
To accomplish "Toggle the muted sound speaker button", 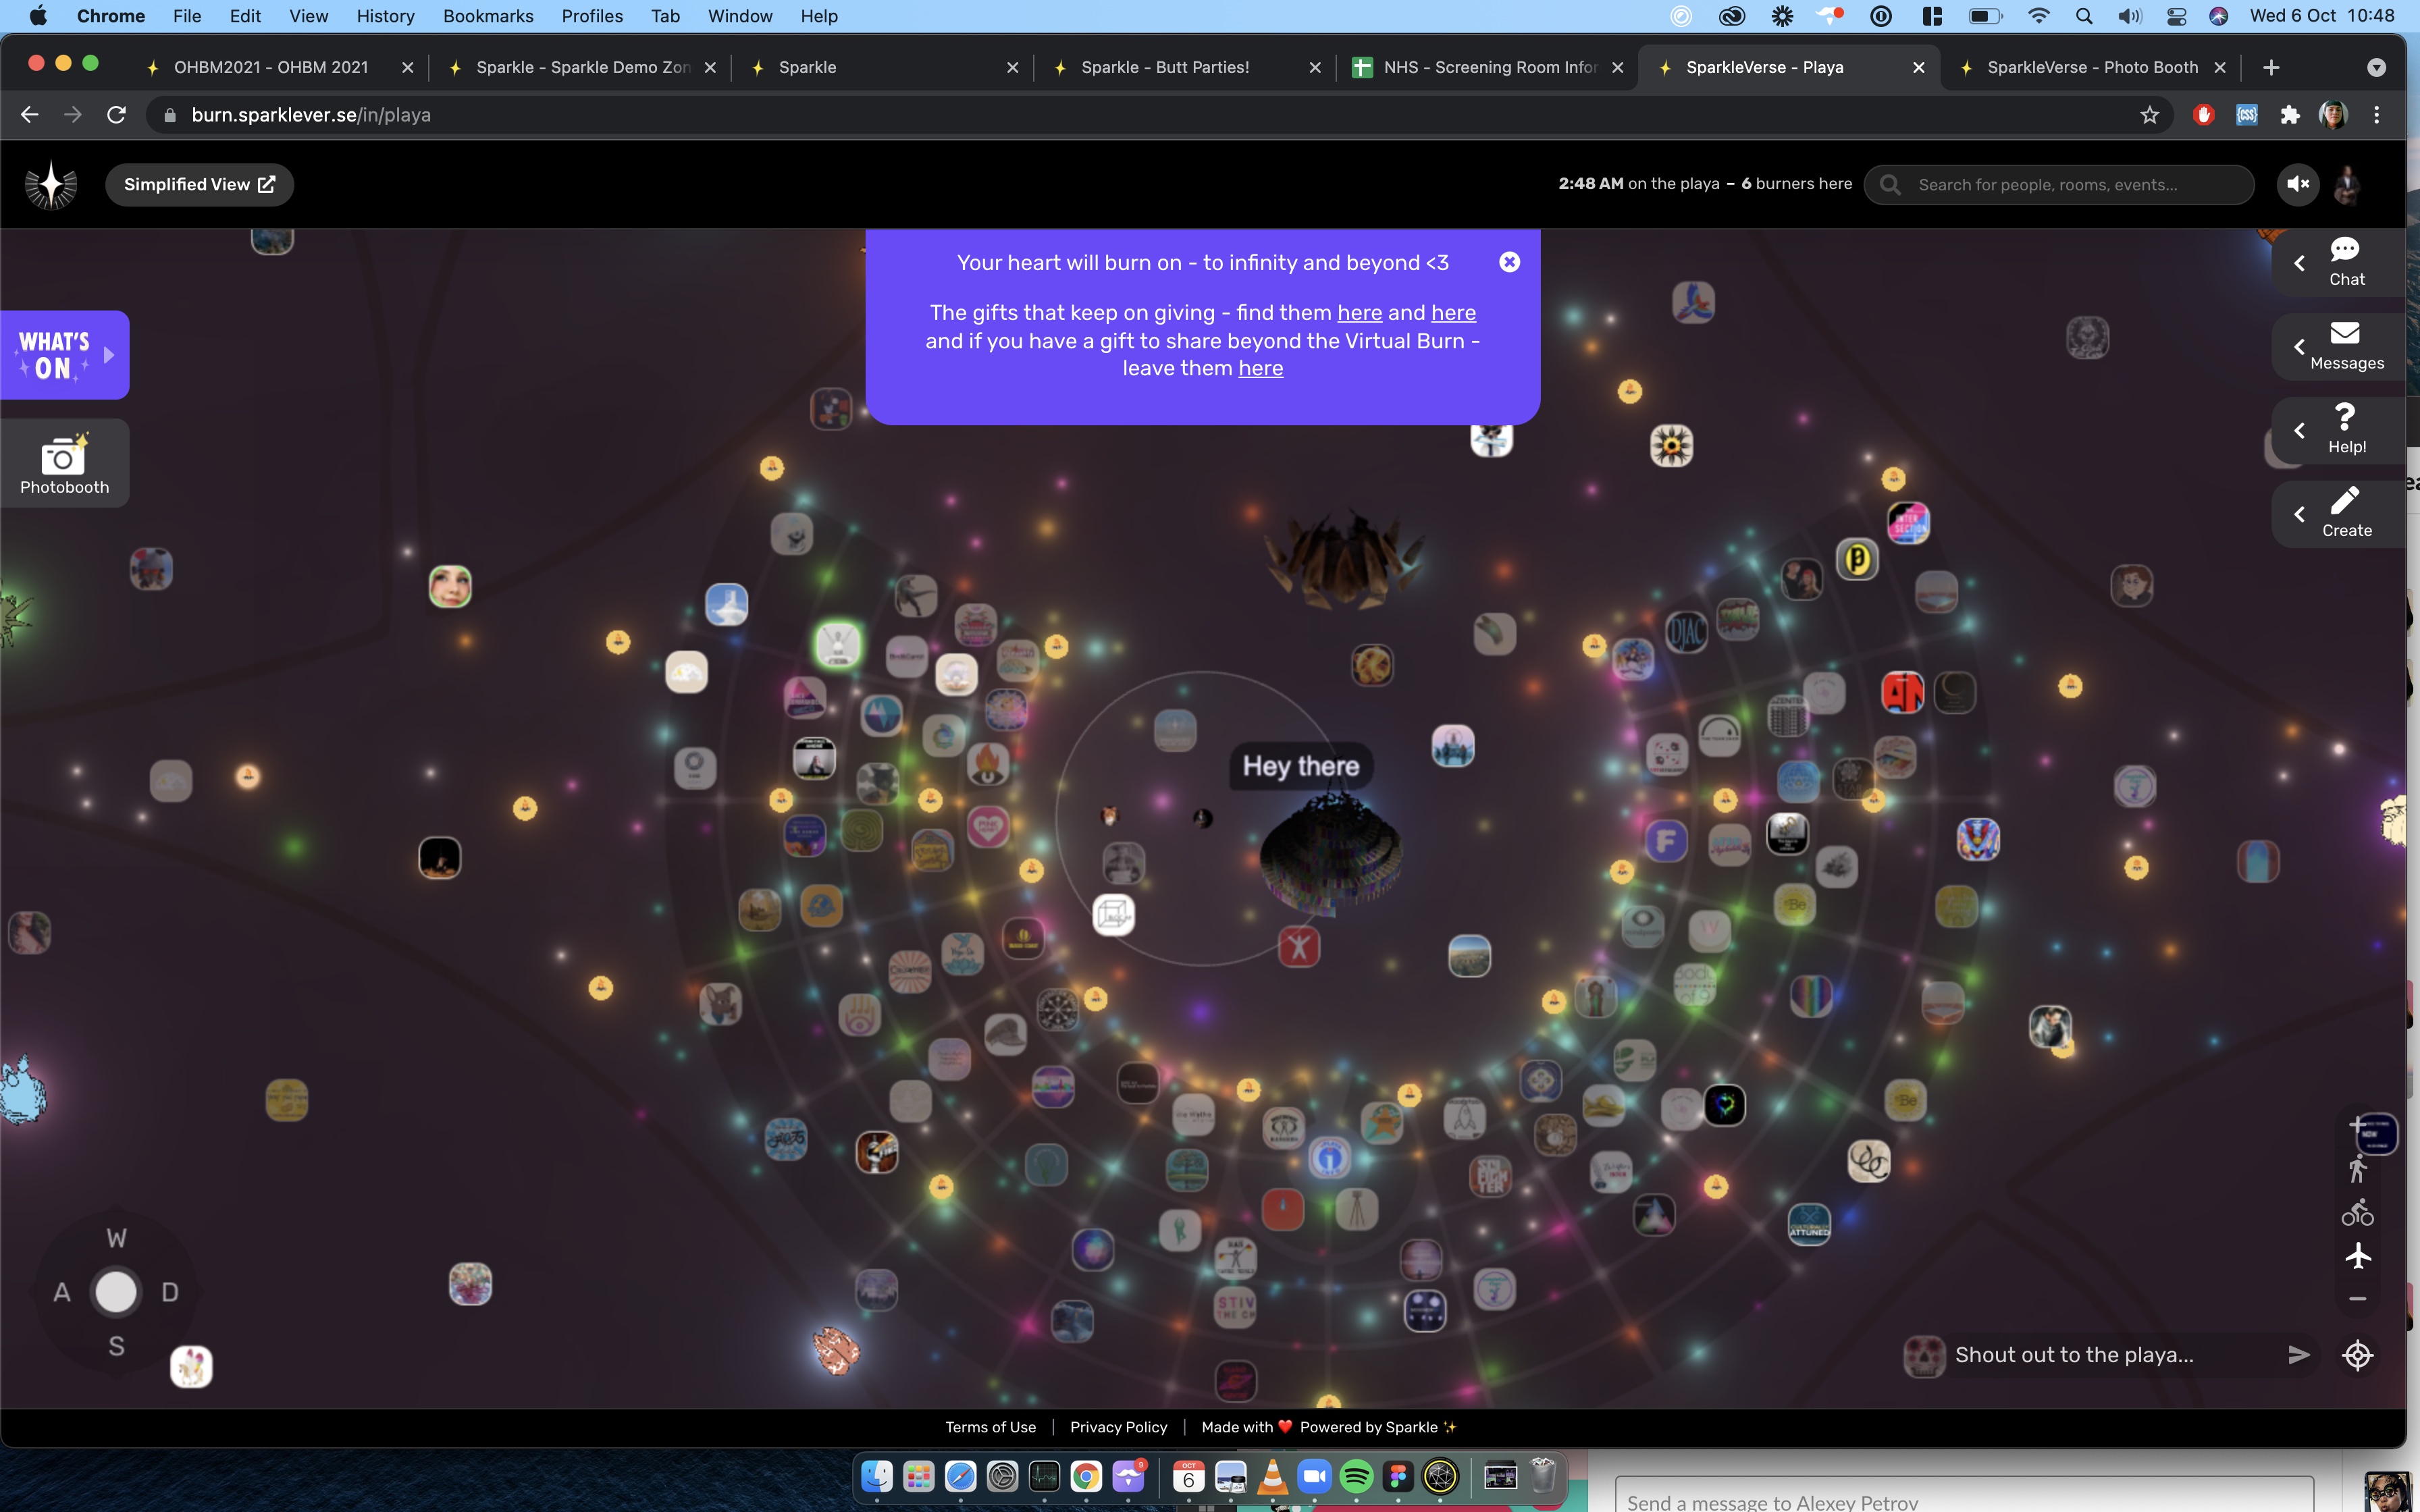I will click(2297, 185).
